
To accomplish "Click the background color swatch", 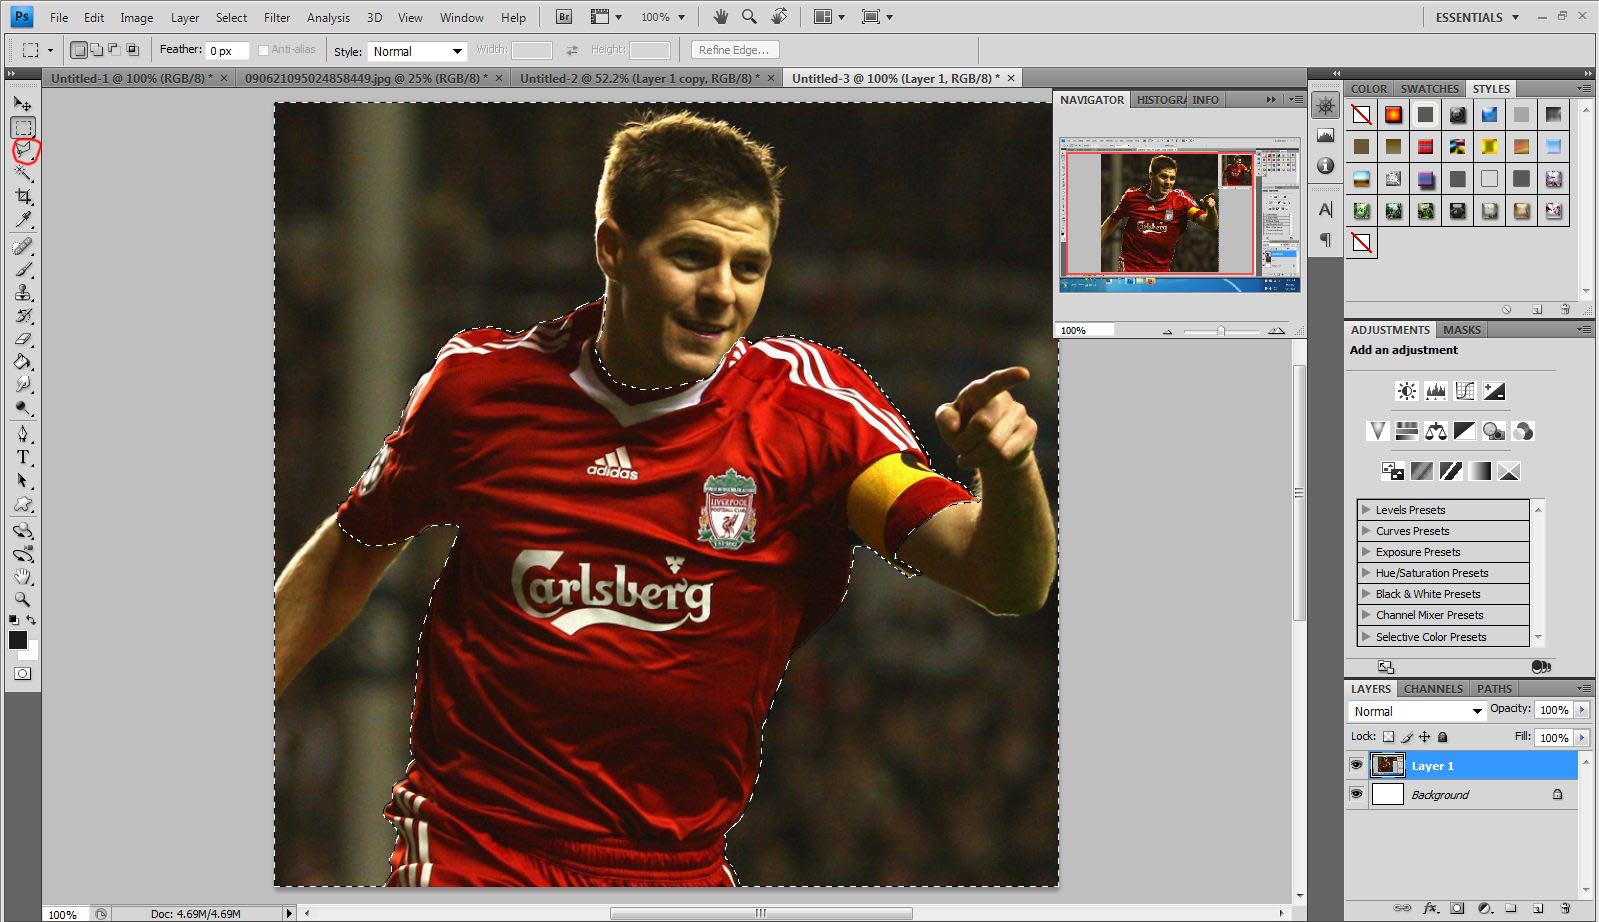I will pyautogui.click(x=30, y=651).
